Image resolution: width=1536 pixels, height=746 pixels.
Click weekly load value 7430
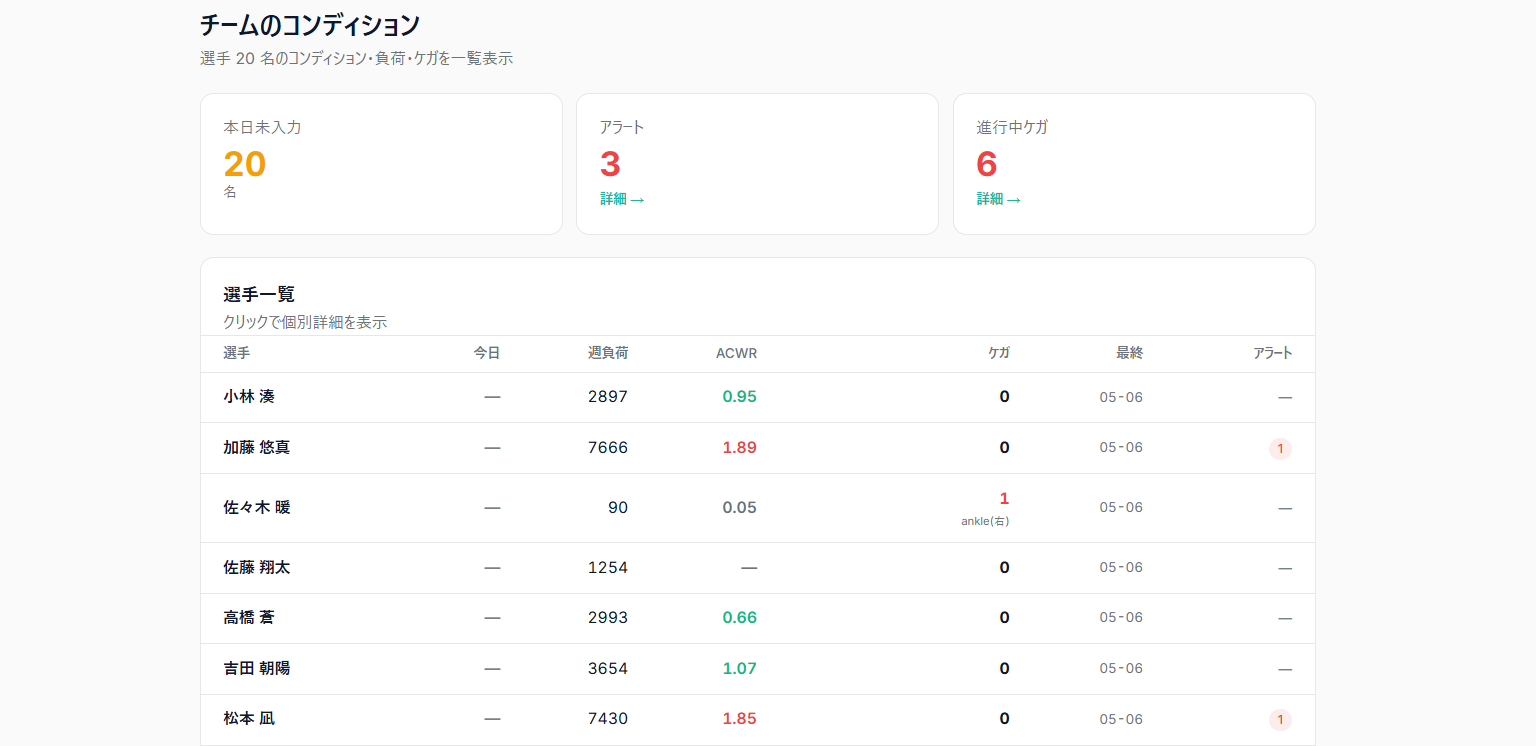pos(608,719)
